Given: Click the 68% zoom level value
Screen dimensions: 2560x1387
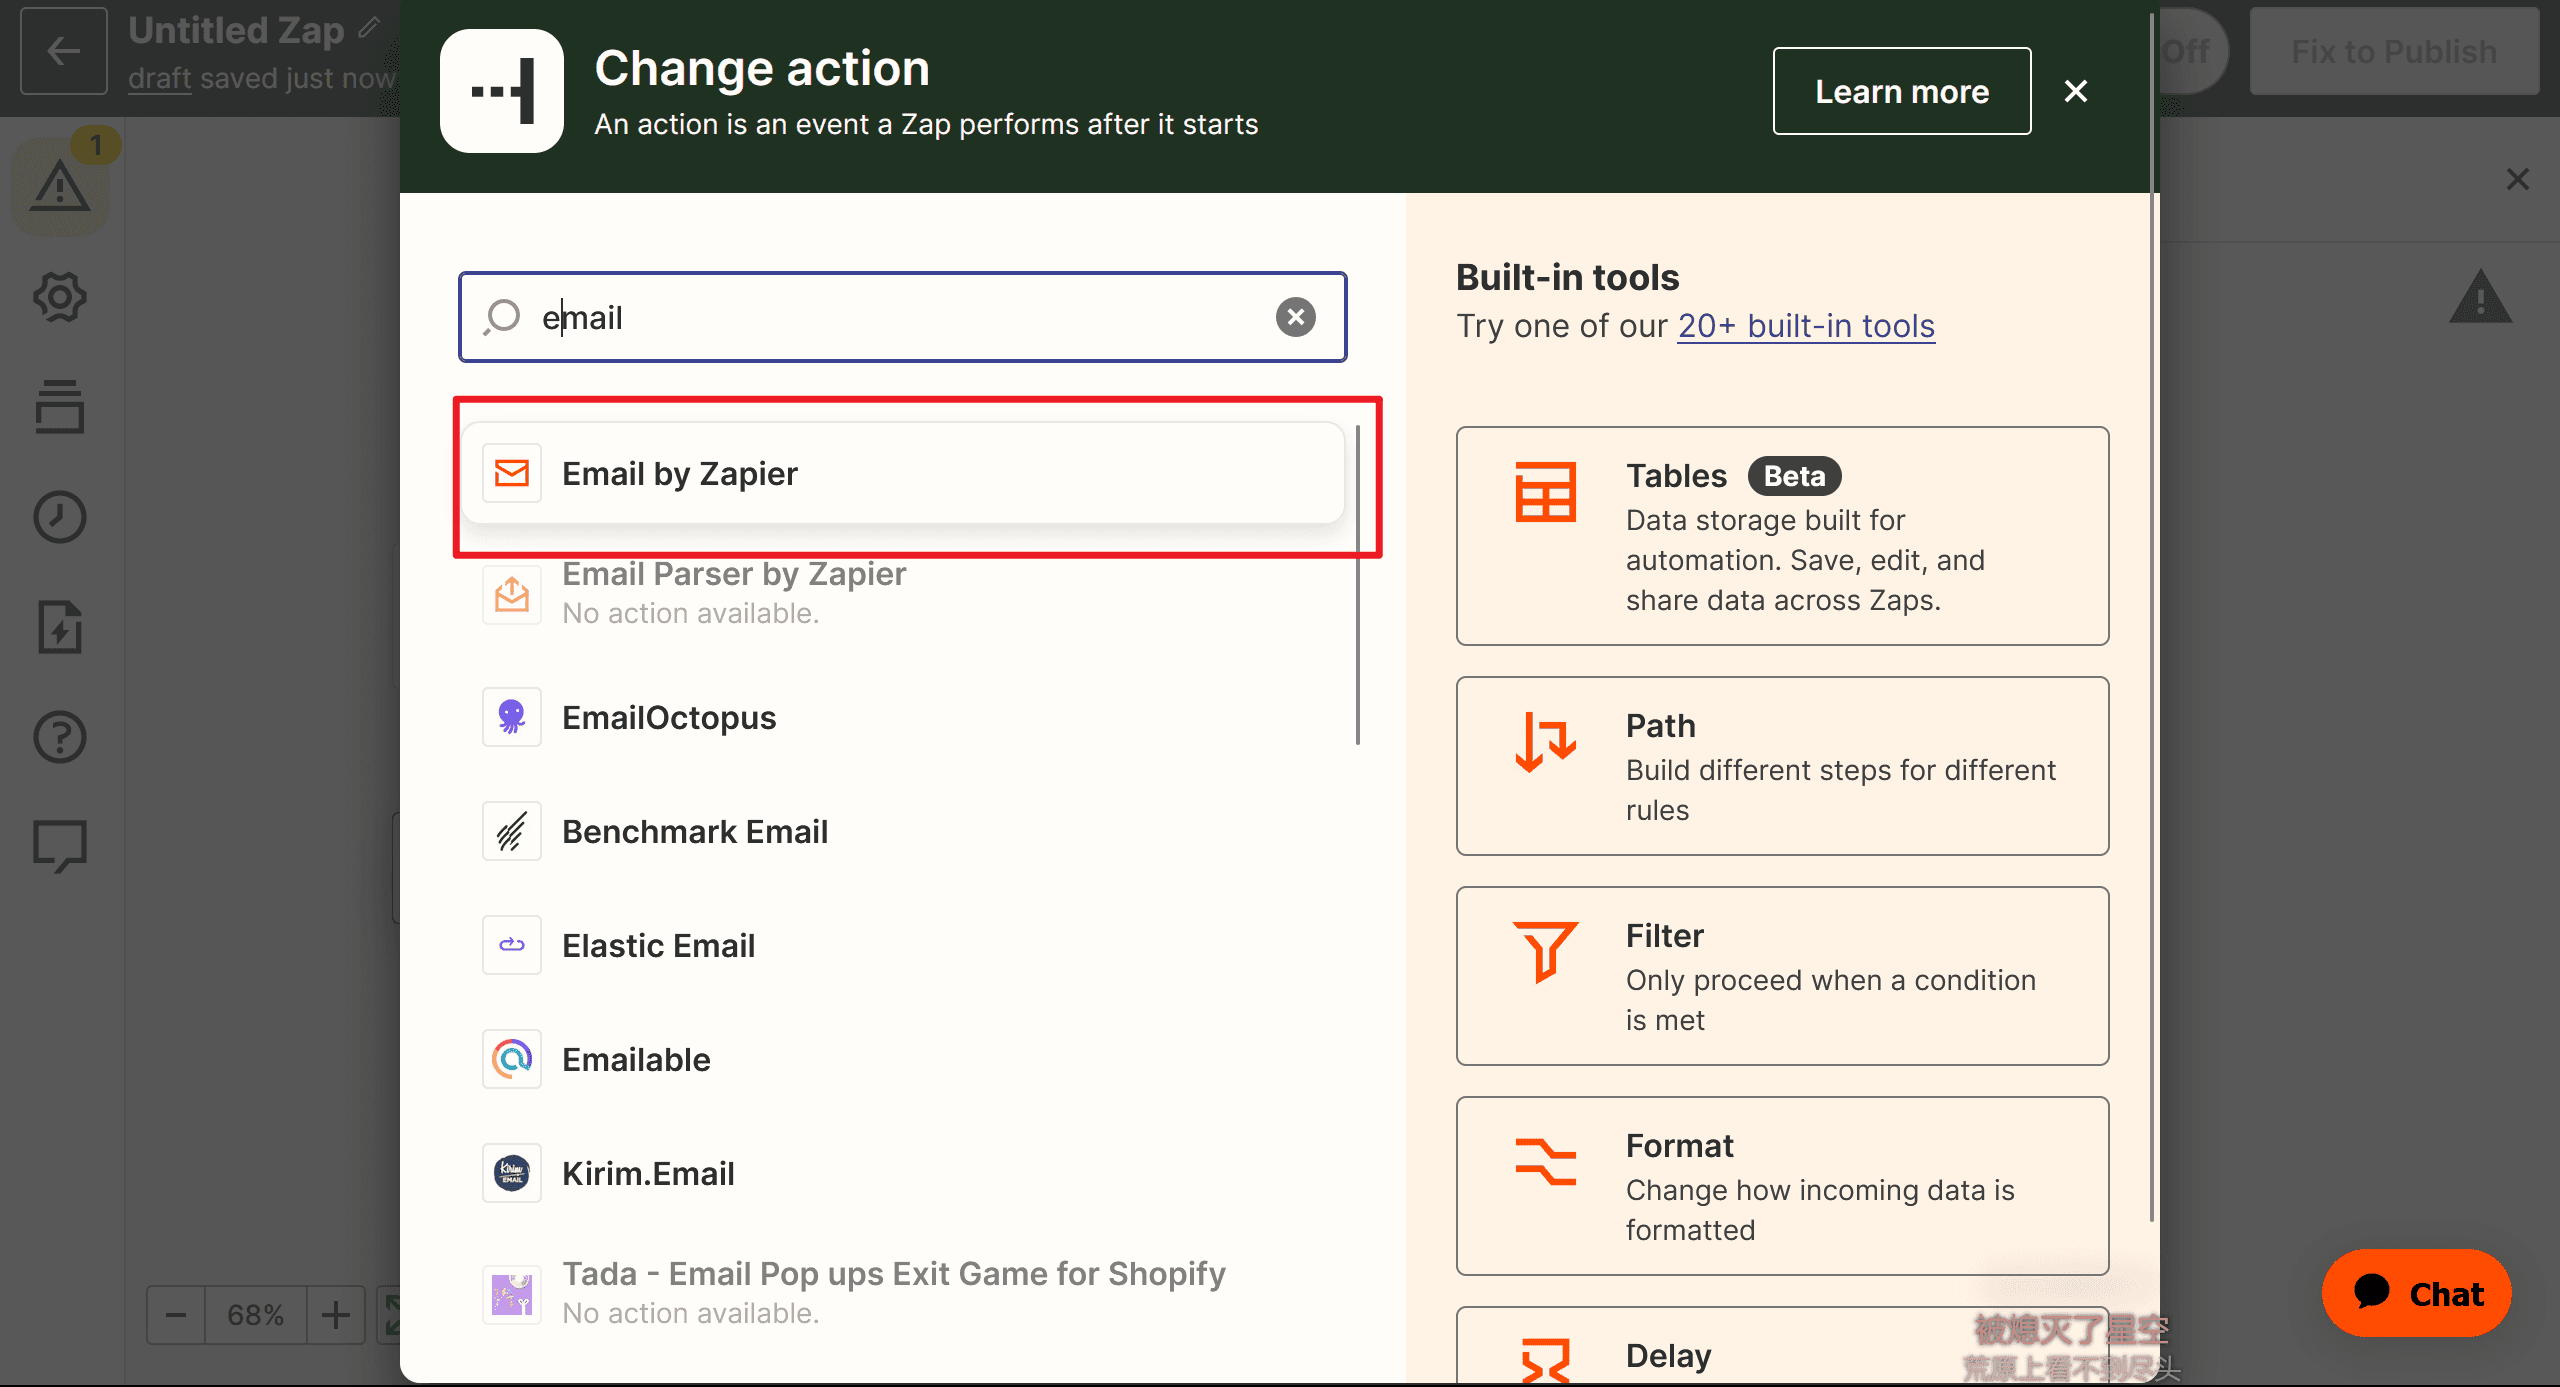Looking at the screenshot, I should [x=256, y=1314].
